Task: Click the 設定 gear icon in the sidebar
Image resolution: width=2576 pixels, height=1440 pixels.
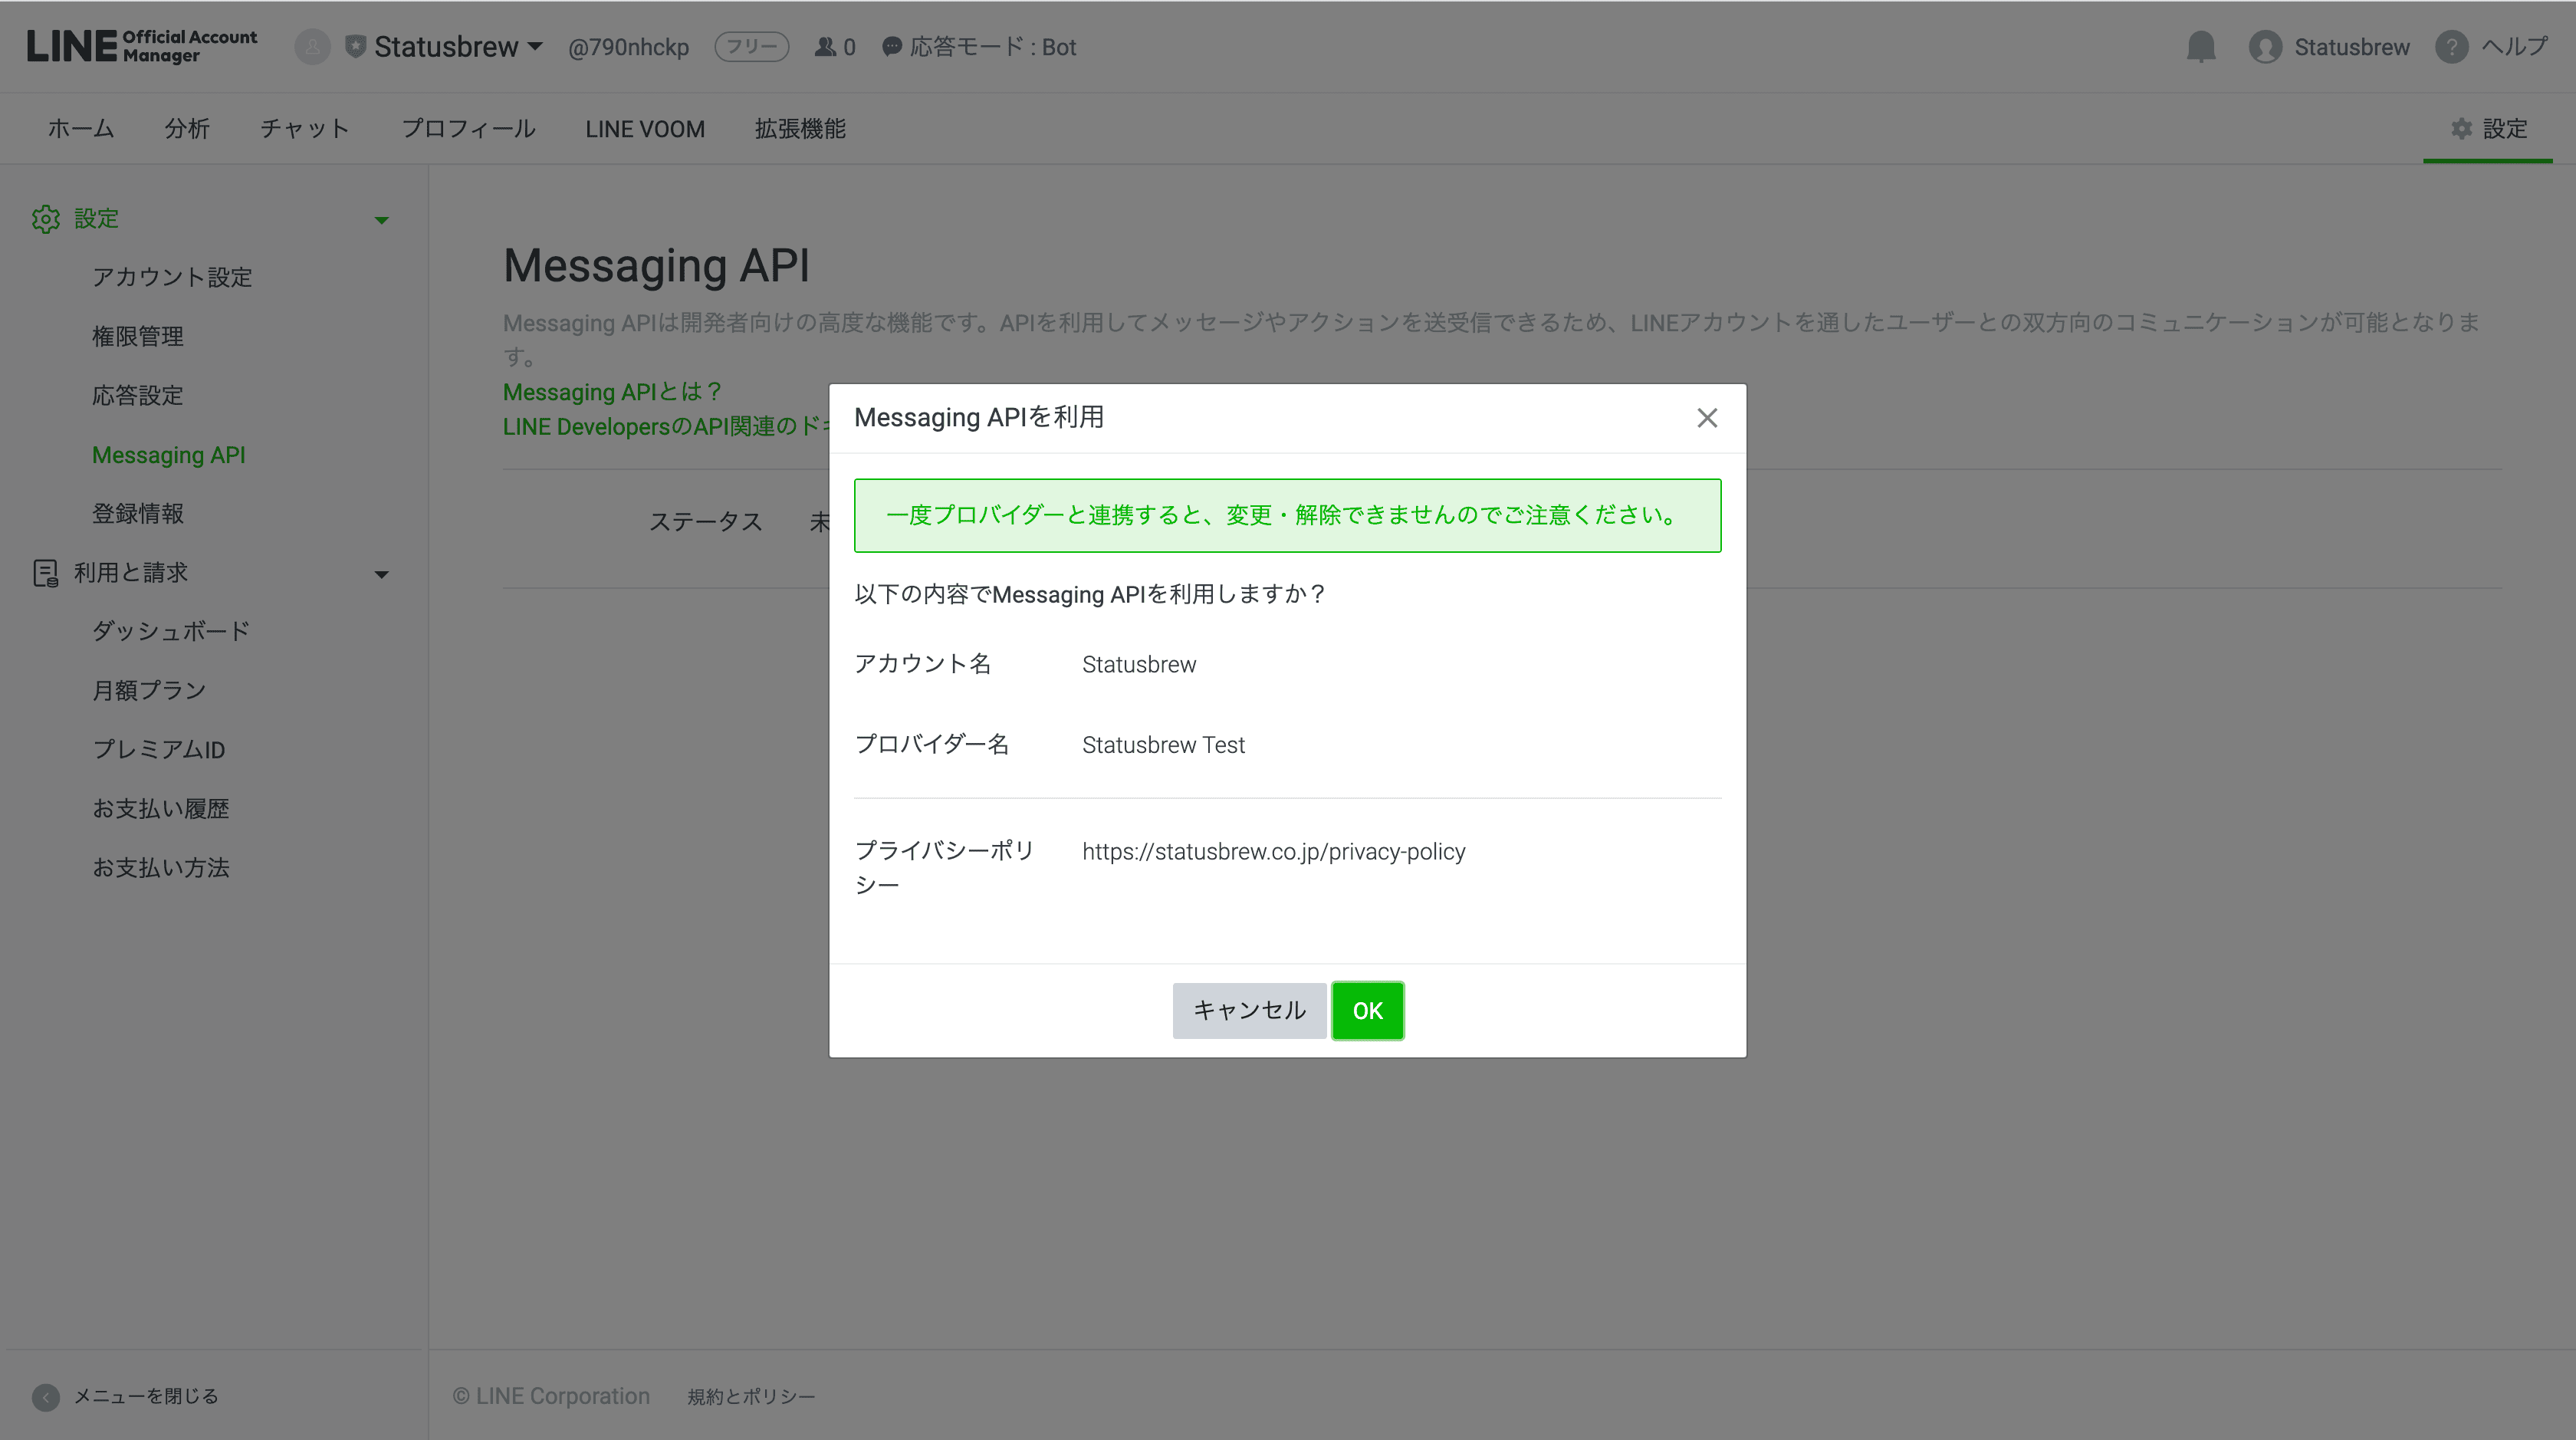Action: click(x=46, y=219)
